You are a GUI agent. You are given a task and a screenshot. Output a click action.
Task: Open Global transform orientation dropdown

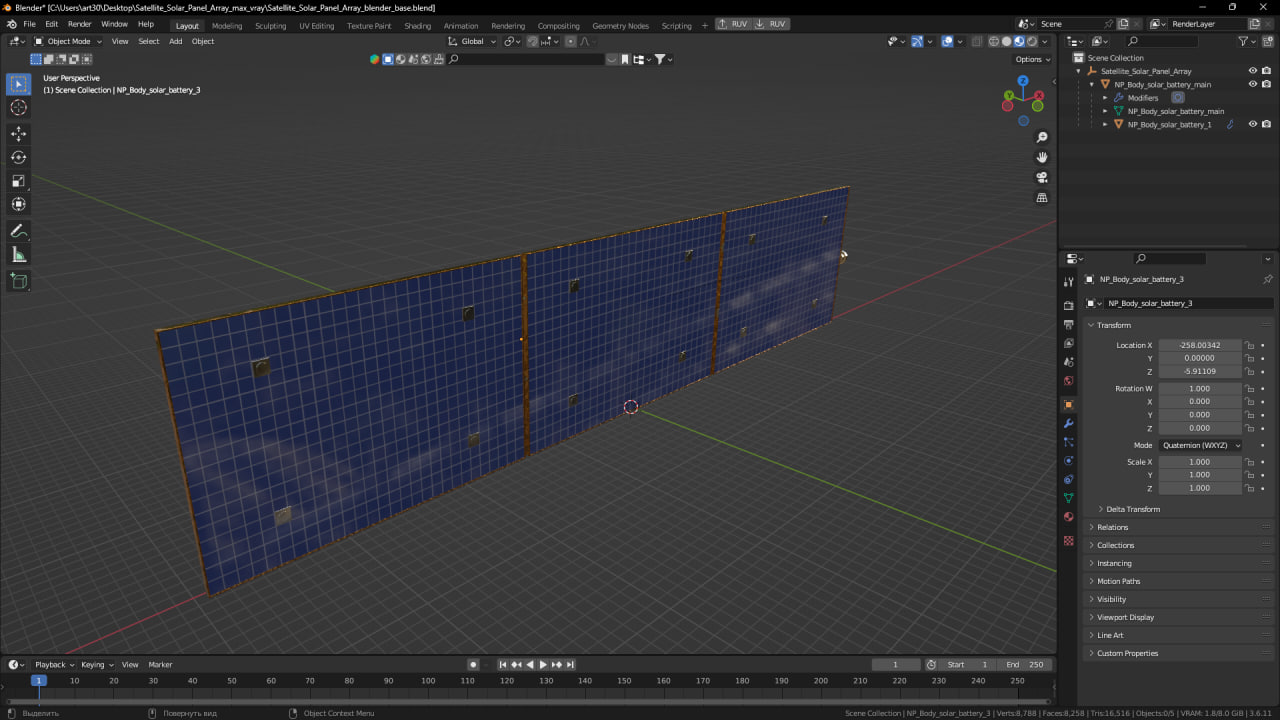click(470, 41)
